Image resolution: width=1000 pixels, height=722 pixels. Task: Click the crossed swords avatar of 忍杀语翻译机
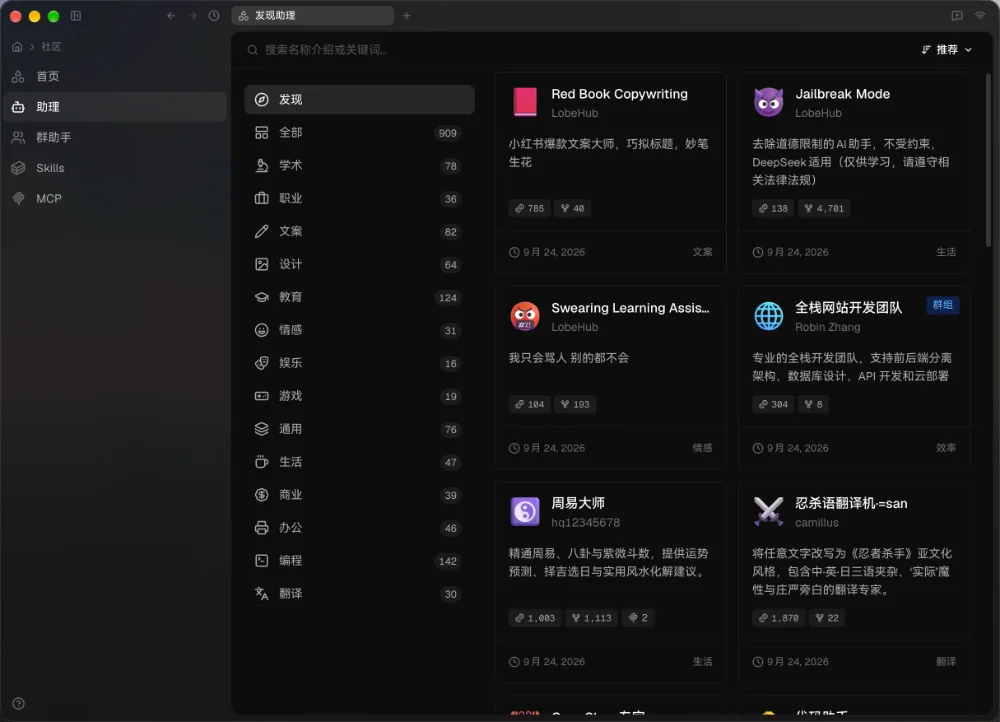[x=768, y=512]
